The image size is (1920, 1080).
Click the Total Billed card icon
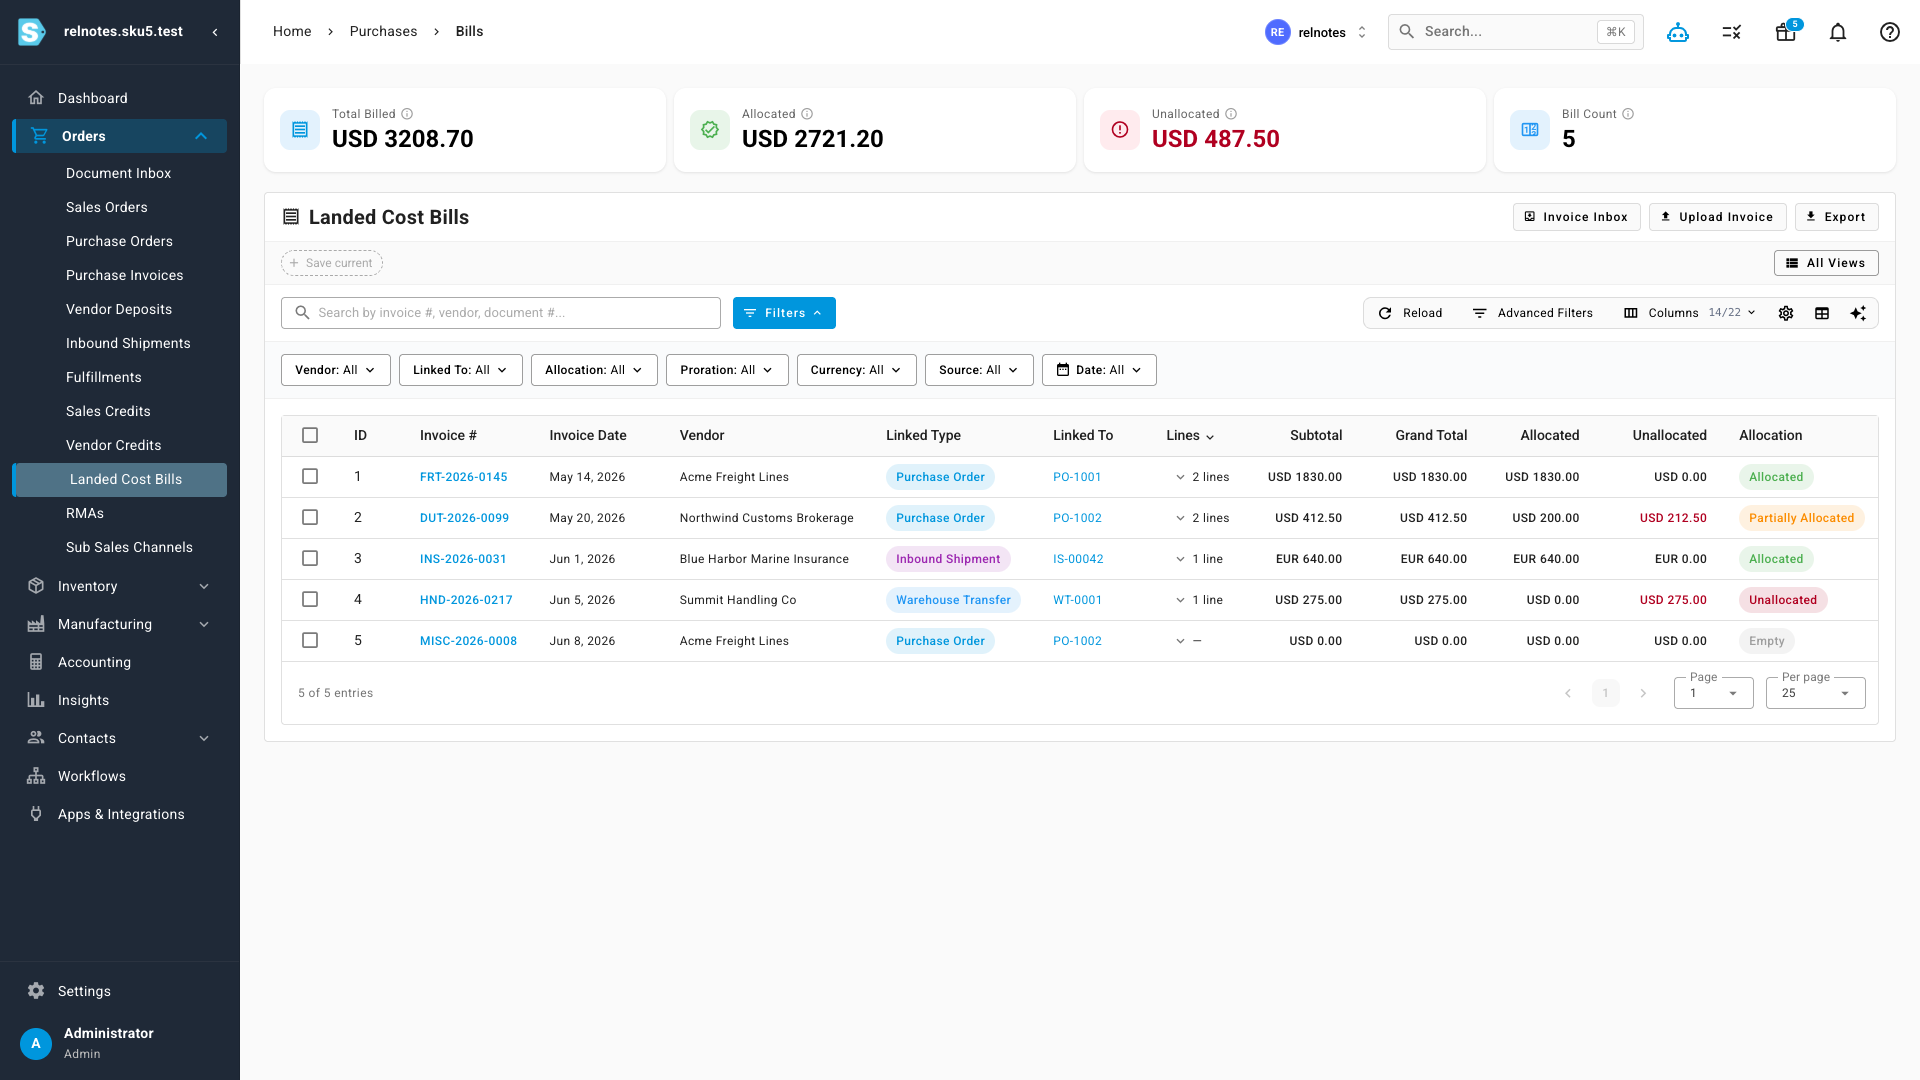coord(300,130)
